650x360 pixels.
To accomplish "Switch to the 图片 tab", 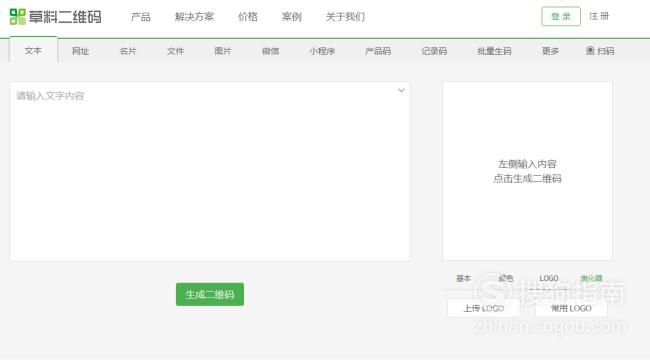I will coord(223,51).
